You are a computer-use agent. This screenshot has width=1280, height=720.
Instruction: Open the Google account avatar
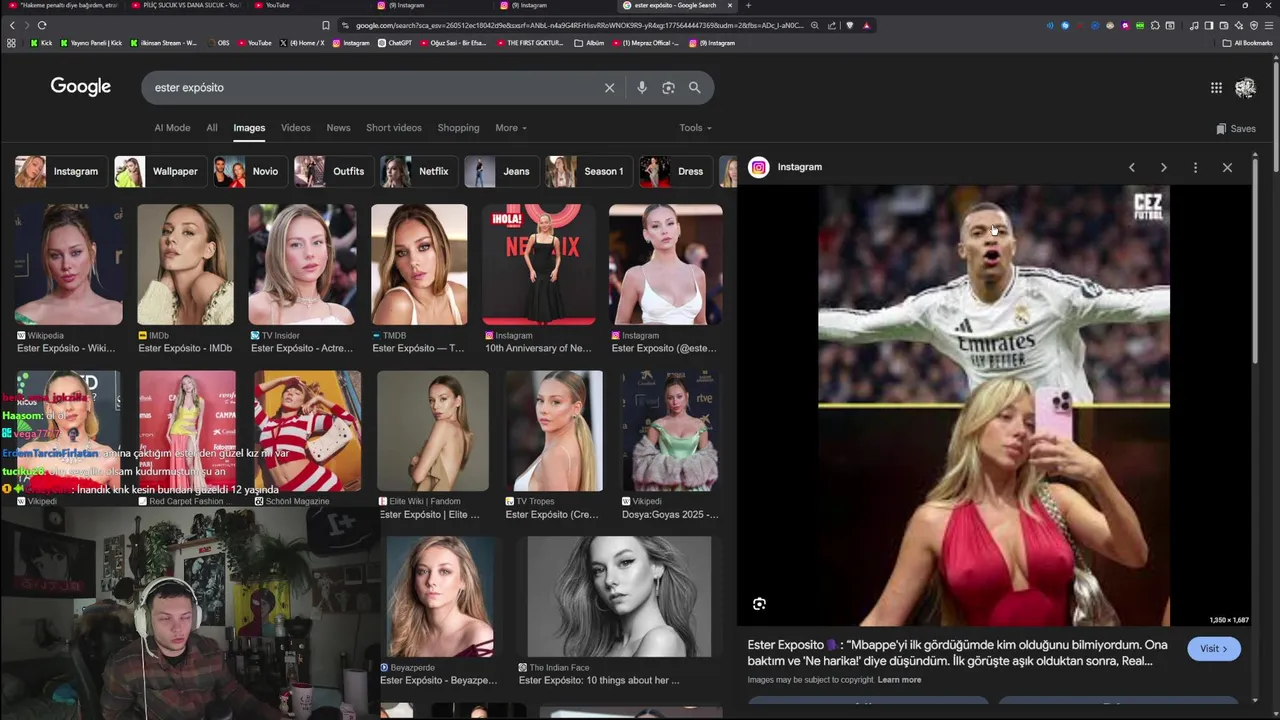tap(1245, 88)
